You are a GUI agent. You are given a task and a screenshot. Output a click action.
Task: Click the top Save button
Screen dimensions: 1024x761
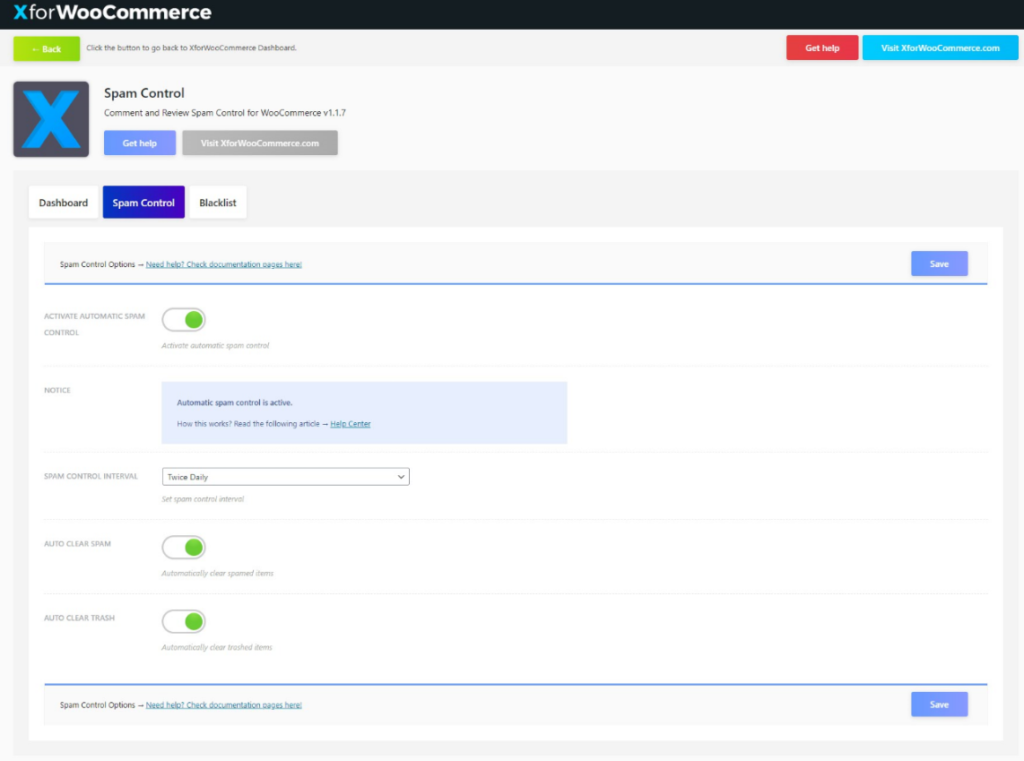point(939,264)
